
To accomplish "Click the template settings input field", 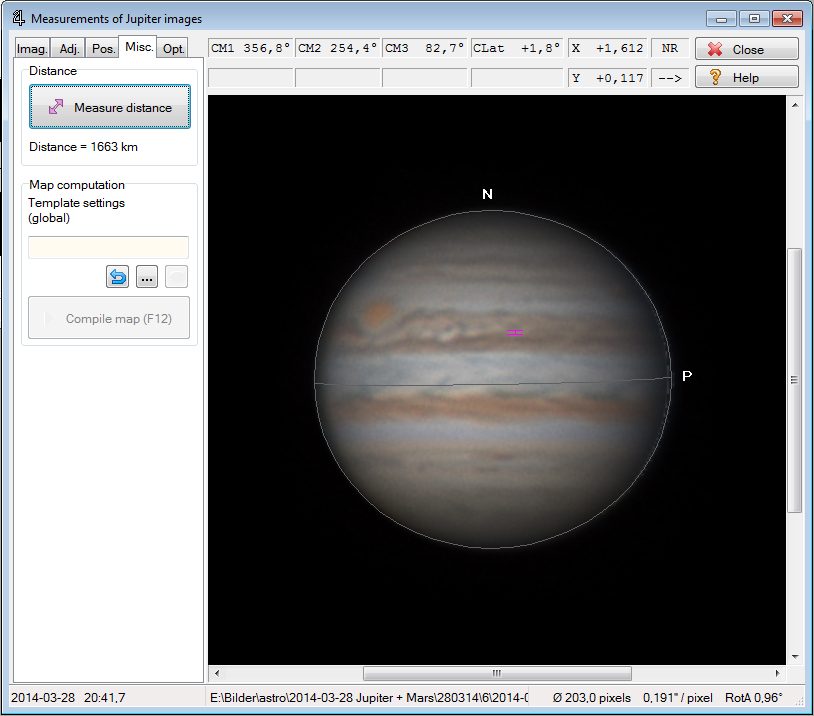I will (x=108, y=247).
